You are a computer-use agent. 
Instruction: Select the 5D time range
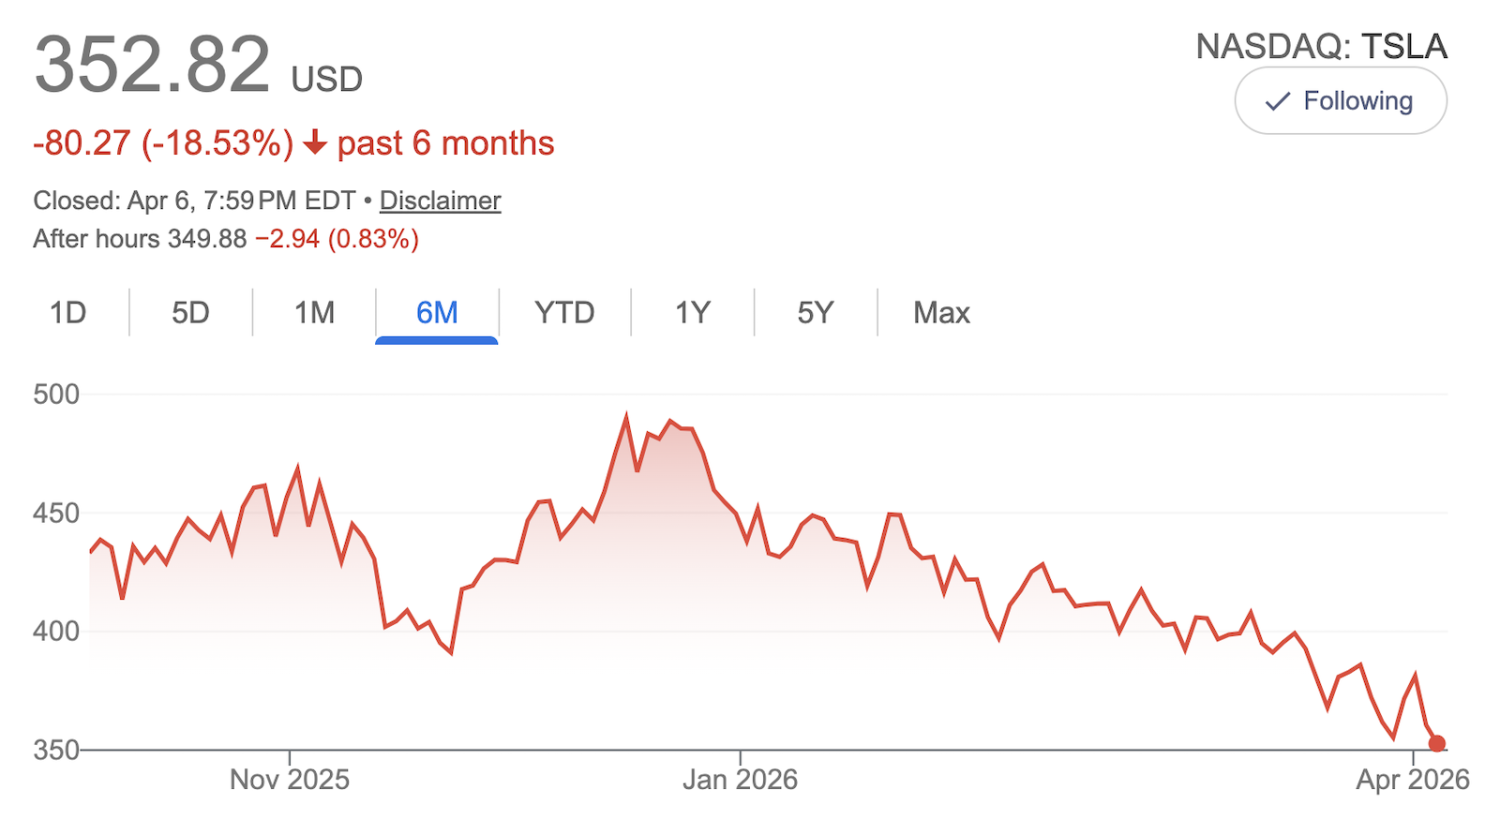[190, 312]
